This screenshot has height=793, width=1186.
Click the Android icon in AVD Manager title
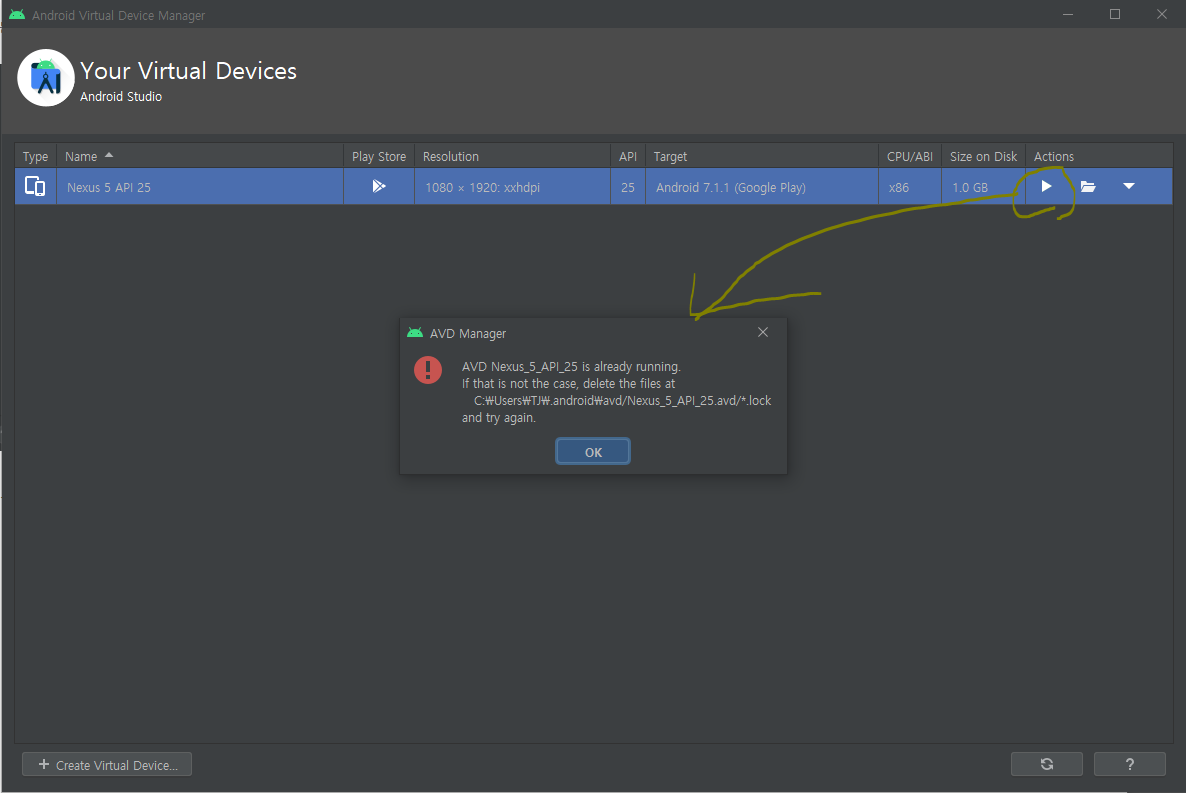(414, 332)
